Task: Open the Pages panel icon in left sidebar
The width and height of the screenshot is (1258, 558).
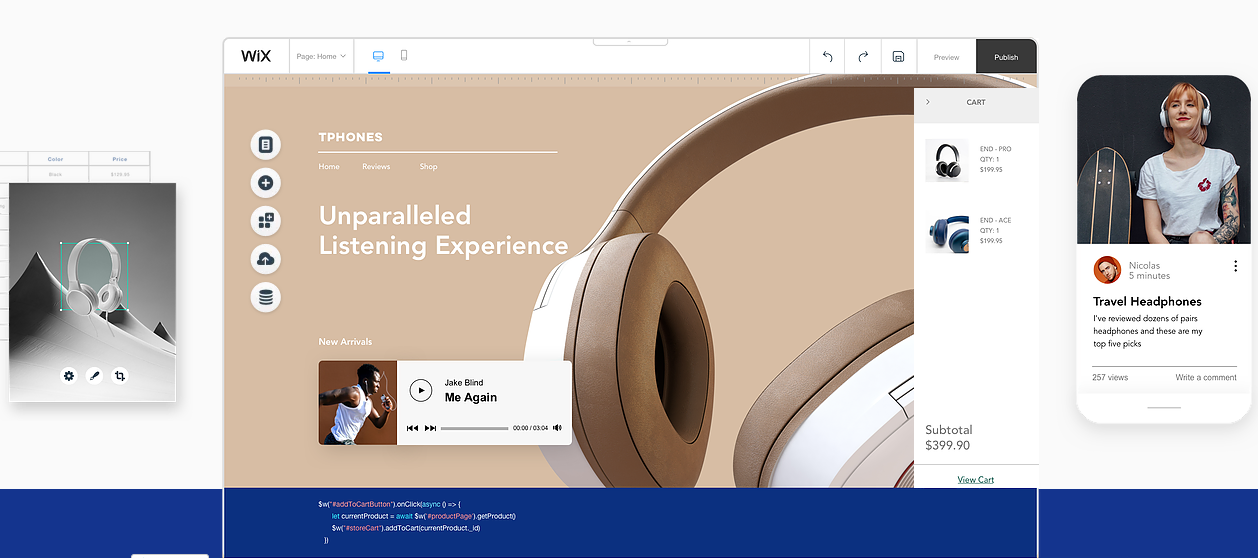Action: pos(265,145)
